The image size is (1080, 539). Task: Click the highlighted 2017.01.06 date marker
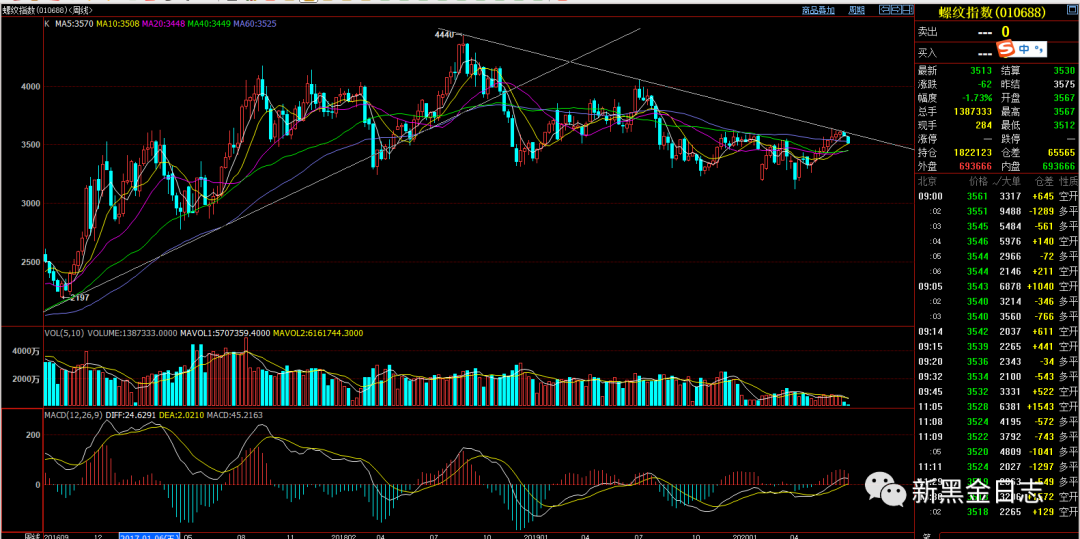[x=149, y=536]
